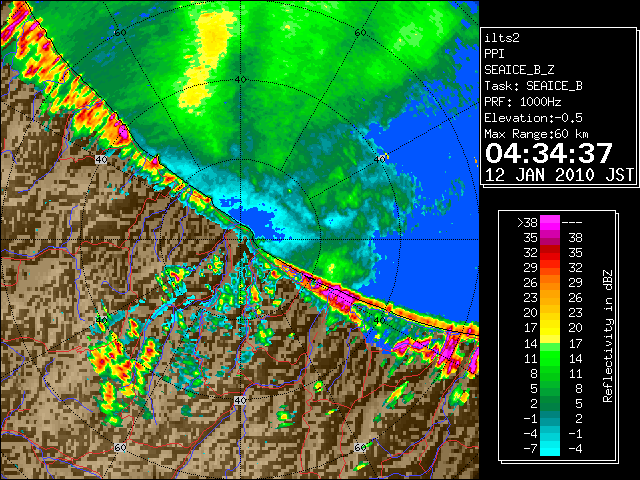Image resolution: width=640 pixels, height=480 pixels.
Task: Select the 'SEAICE_B_Z' product name
Action: click(x=519, y=70)
